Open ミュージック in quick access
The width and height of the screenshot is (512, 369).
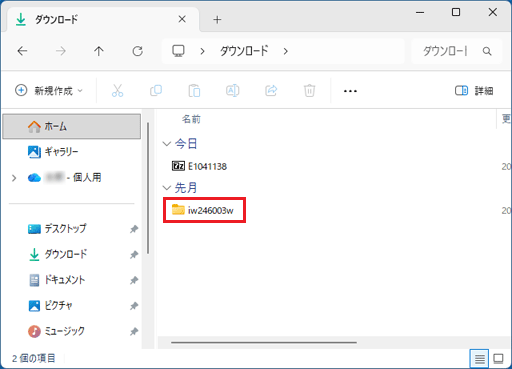(x=57, y=331)
